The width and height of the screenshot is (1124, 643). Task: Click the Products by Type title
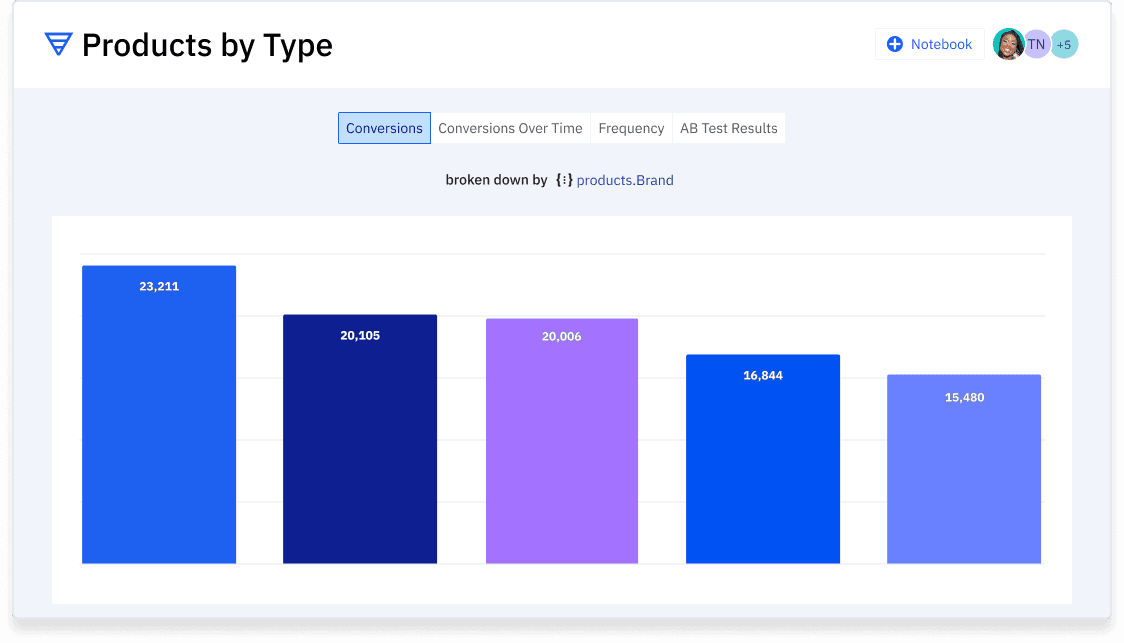pyautogui.click(x=207, y=45)
